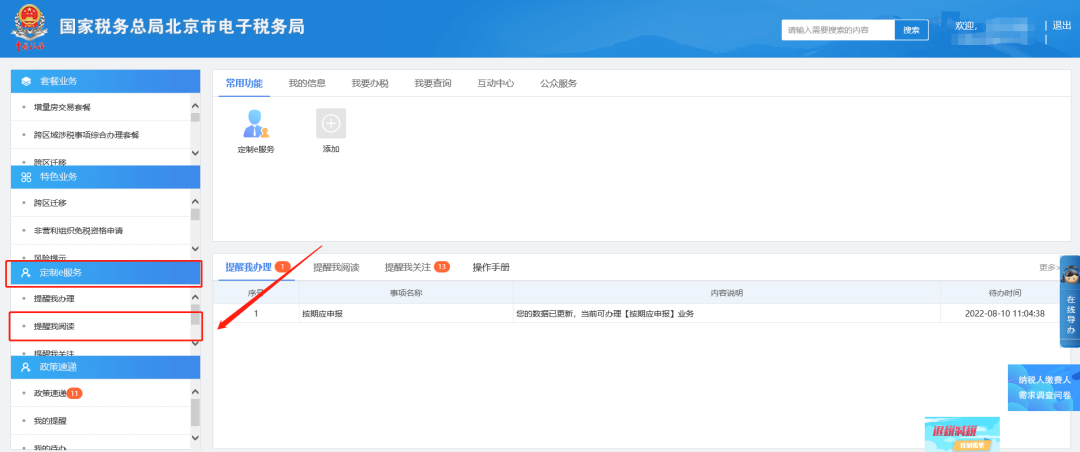
Task: Click the tax bureau emblem logo
Action: pos(29,29)
